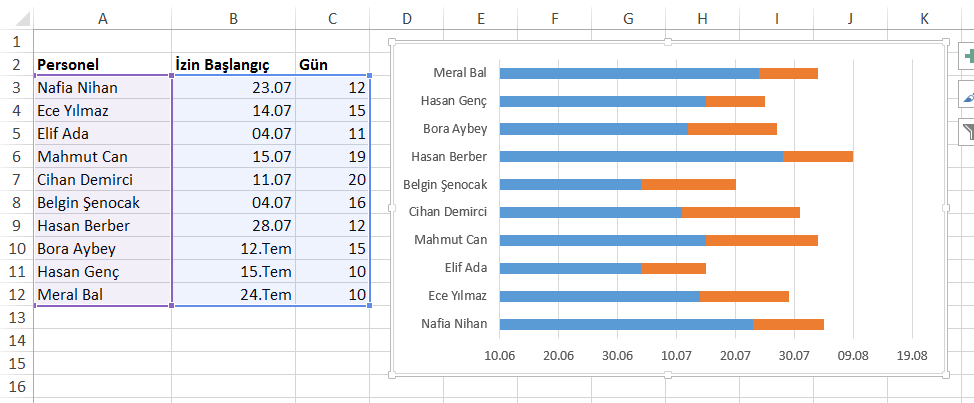Screen dimensions: 974x403
Task: Click the Gün value 20 cell
Action: click(333, 180)
